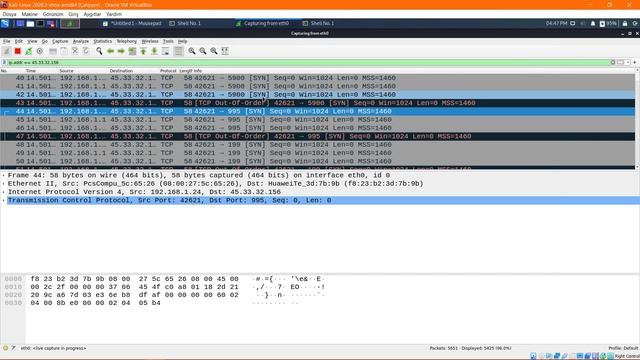Screen dimensions: 640x360
Task: Select packet 50 in the packet list
Action: point(318,161)
